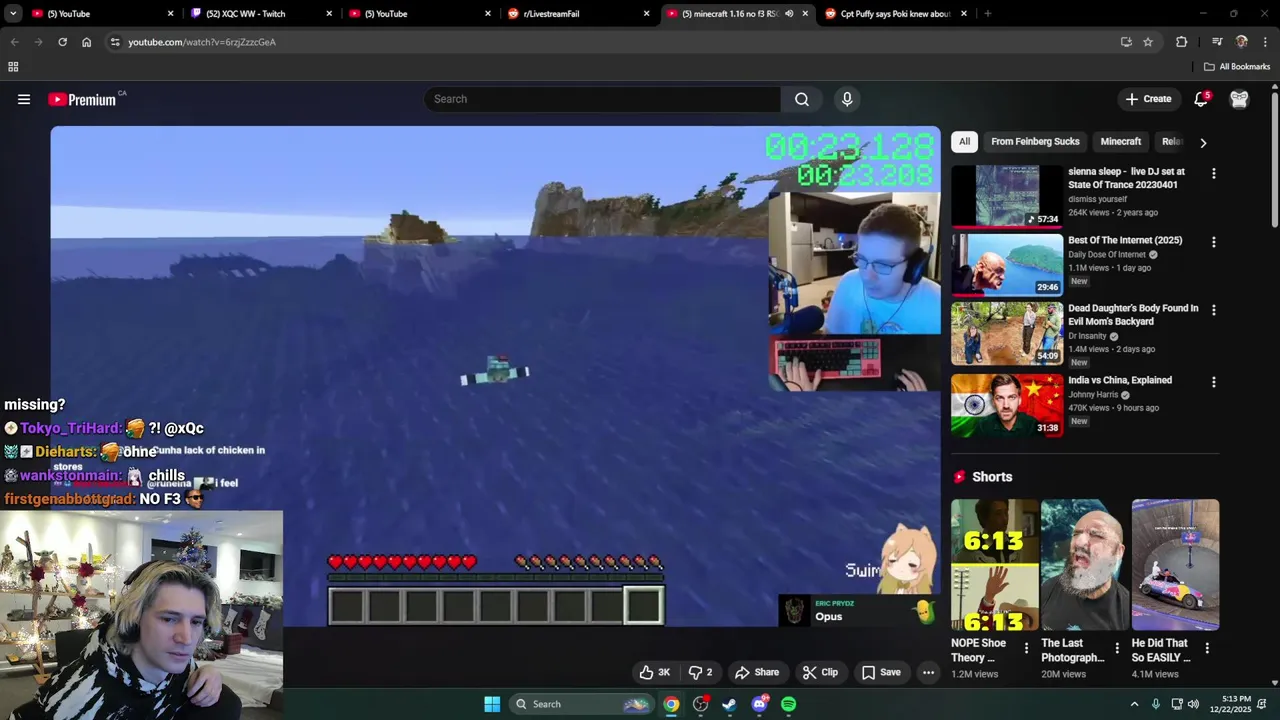This screenshot has width=1280, height=720.
Task: Open more actions ellipsis under video
Action: tap(928, 672)
